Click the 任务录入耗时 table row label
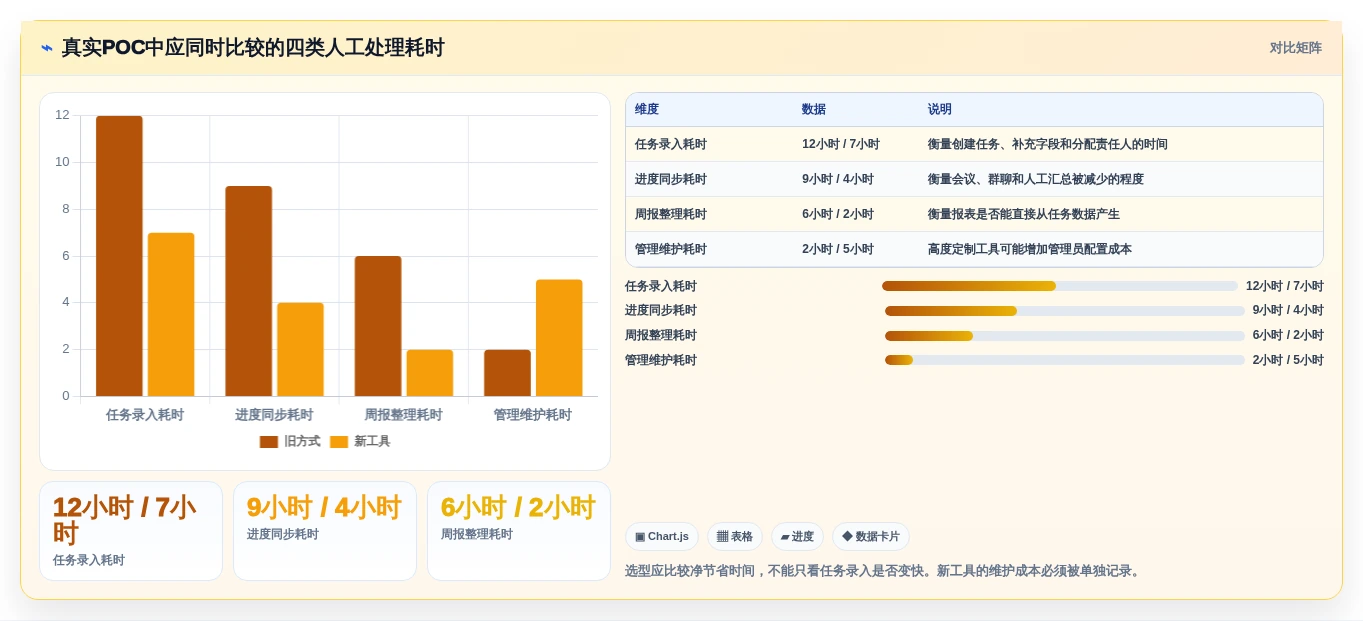 coord(671,145)
